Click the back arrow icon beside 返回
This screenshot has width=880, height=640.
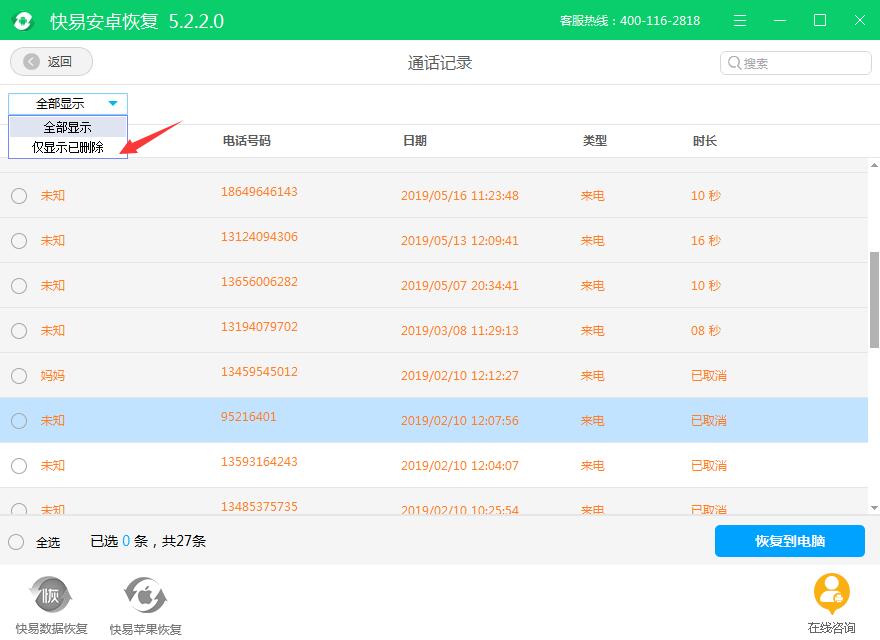(31, 62)
